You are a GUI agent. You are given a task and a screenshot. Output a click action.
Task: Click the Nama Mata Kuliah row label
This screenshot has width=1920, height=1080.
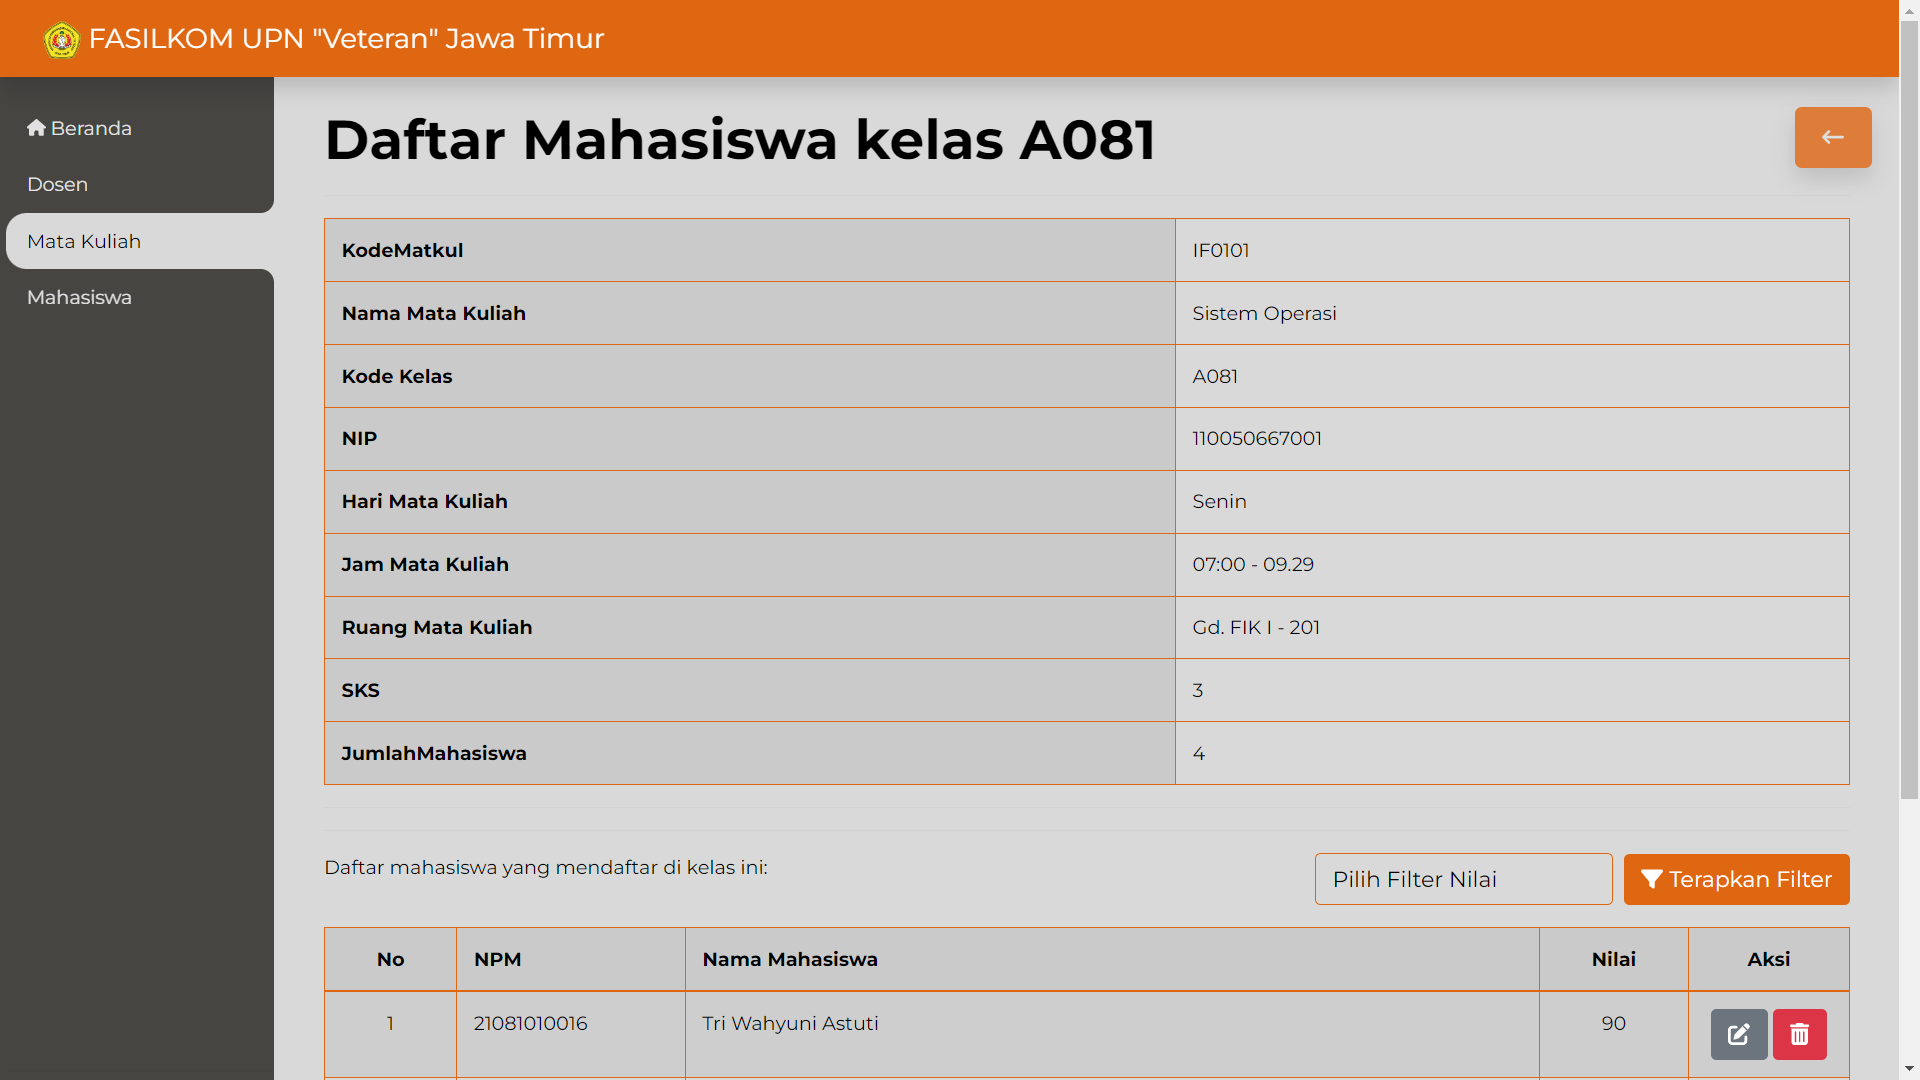coord(433,313)
